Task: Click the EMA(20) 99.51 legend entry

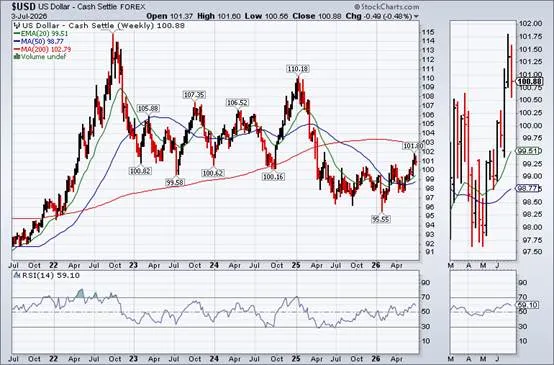Action: (41, 33)
